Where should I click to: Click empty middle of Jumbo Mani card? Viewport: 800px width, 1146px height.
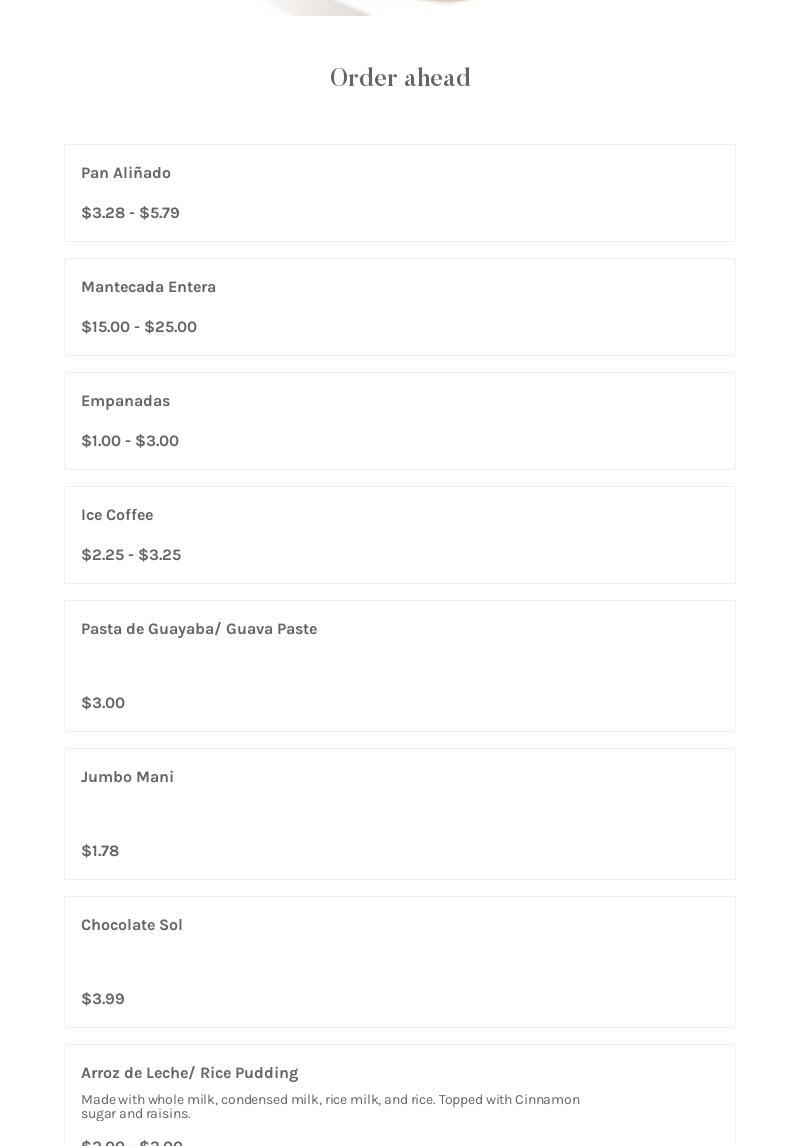400,814
